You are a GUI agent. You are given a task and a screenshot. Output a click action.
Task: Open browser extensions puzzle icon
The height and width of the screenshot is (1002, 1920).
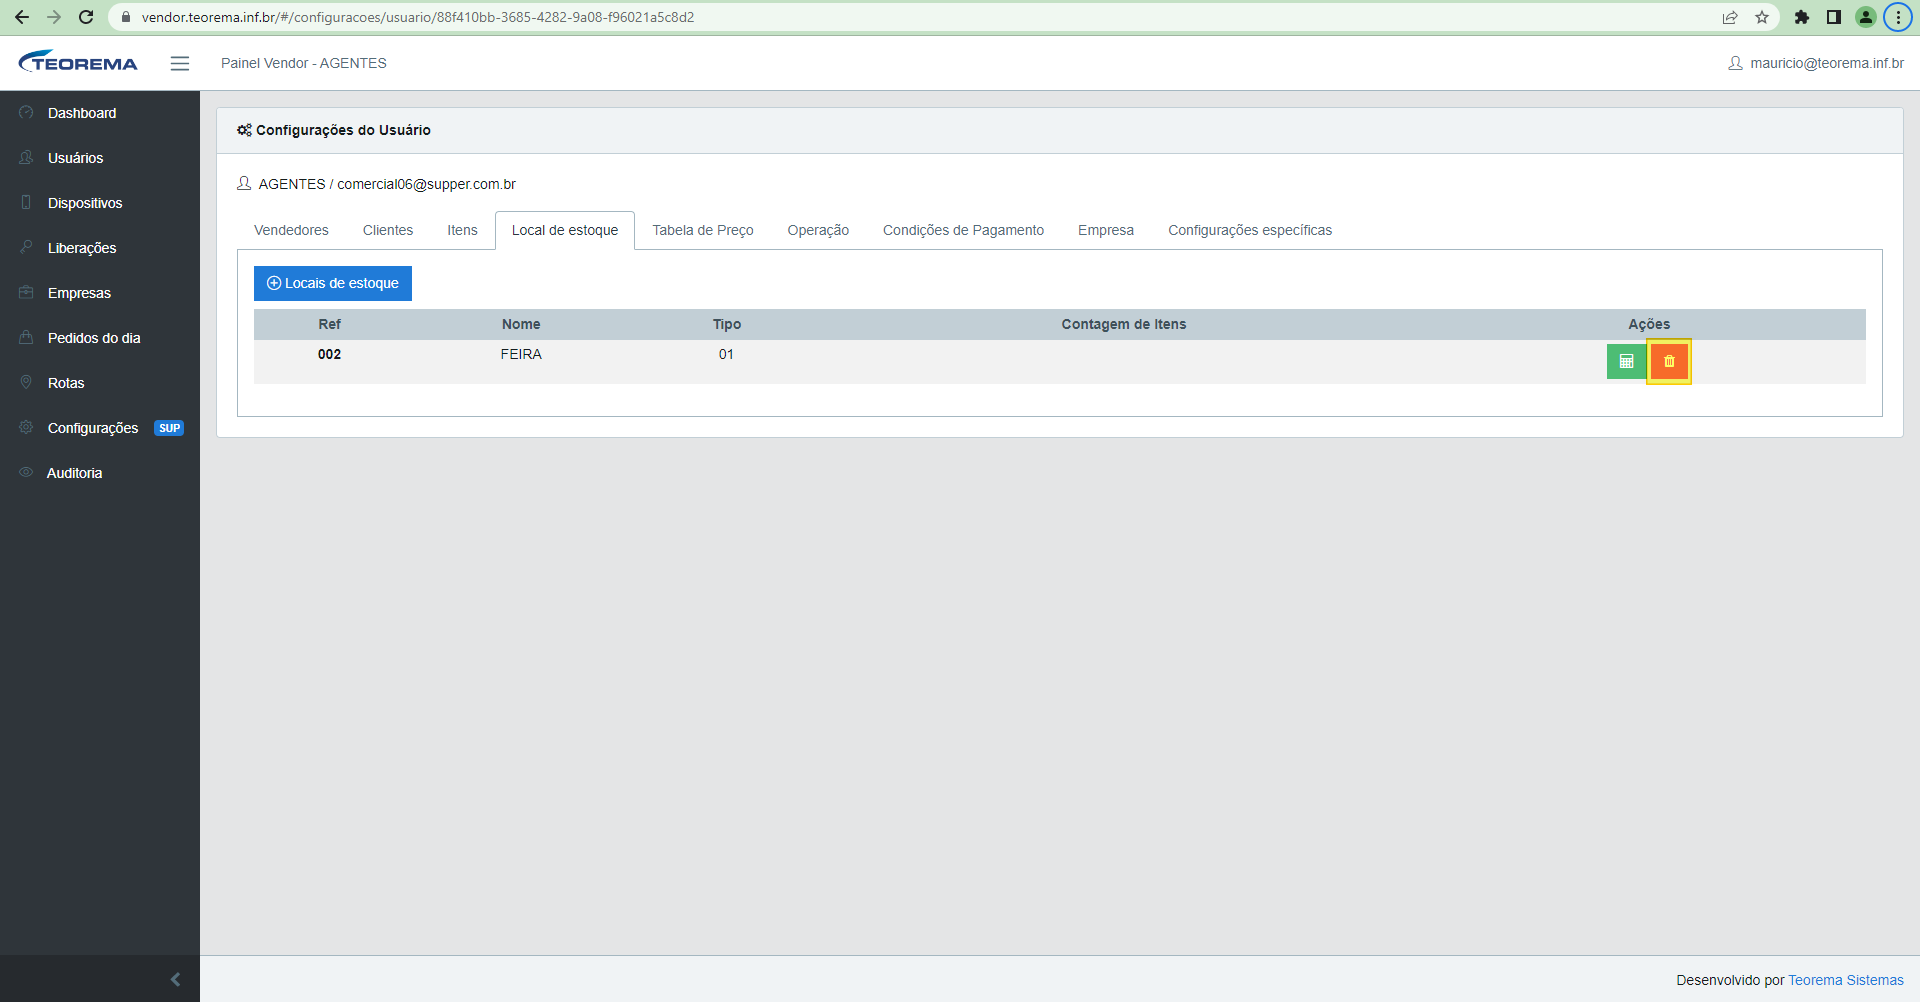(x=1802, y=17)
